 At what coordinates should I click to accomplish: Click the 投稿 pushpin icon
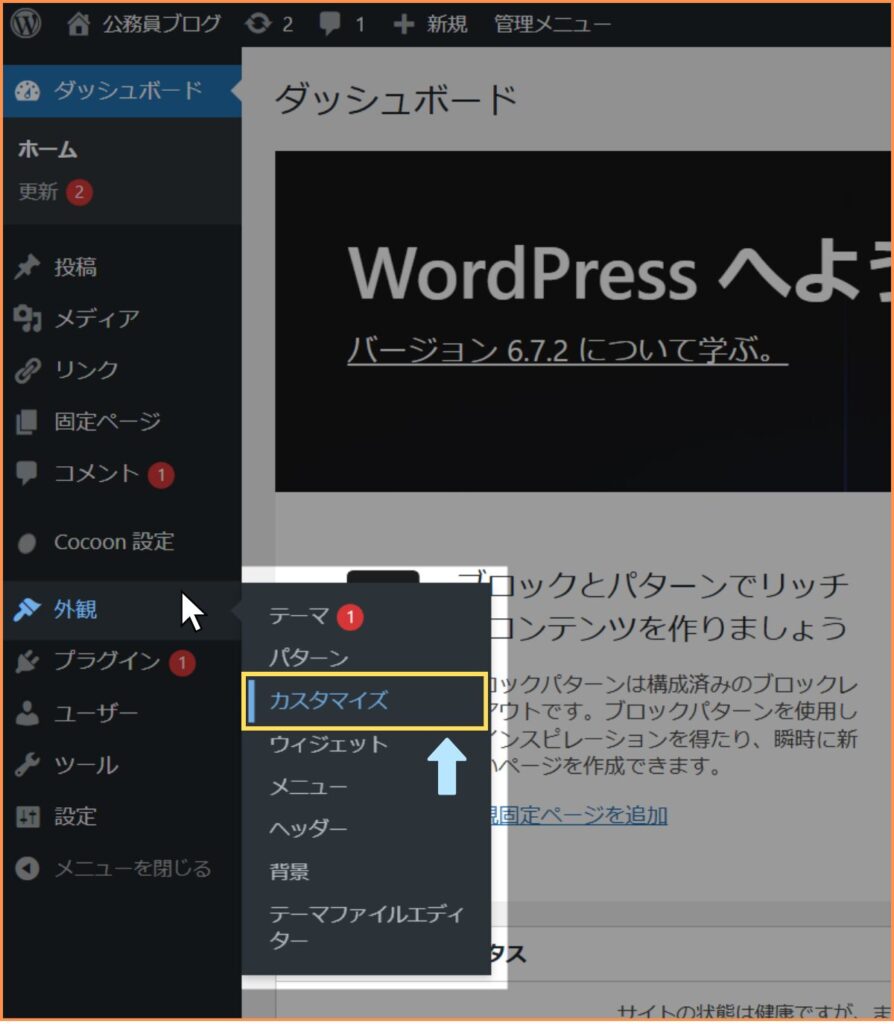27,267
